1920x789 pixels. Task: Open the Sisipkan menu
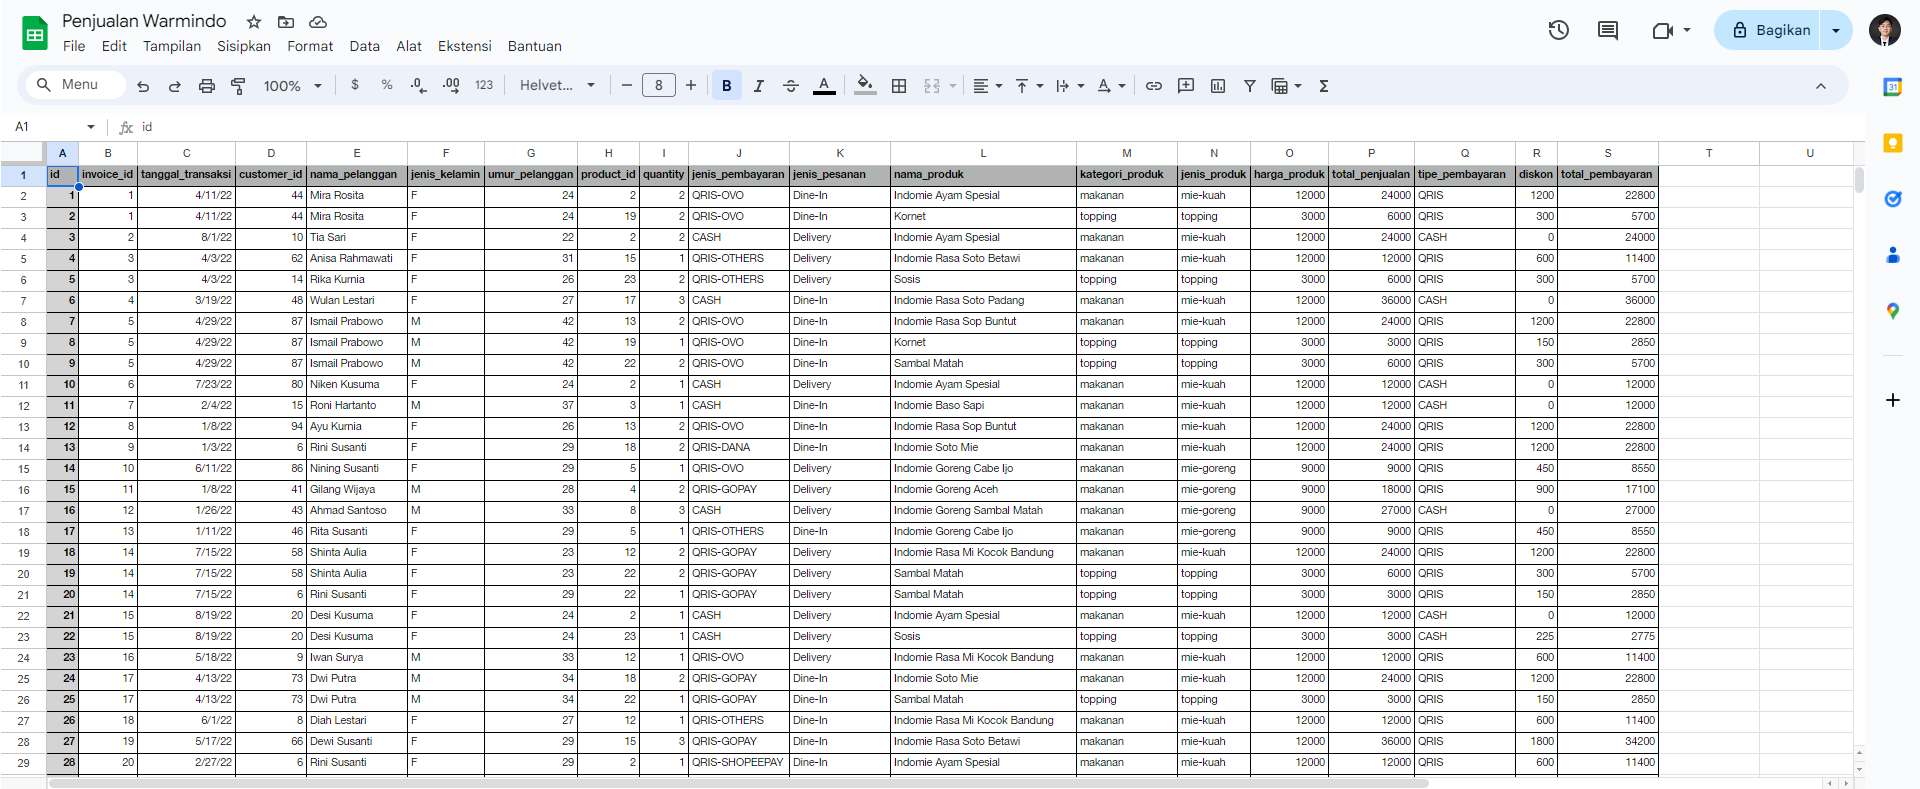tap(244, 46)
